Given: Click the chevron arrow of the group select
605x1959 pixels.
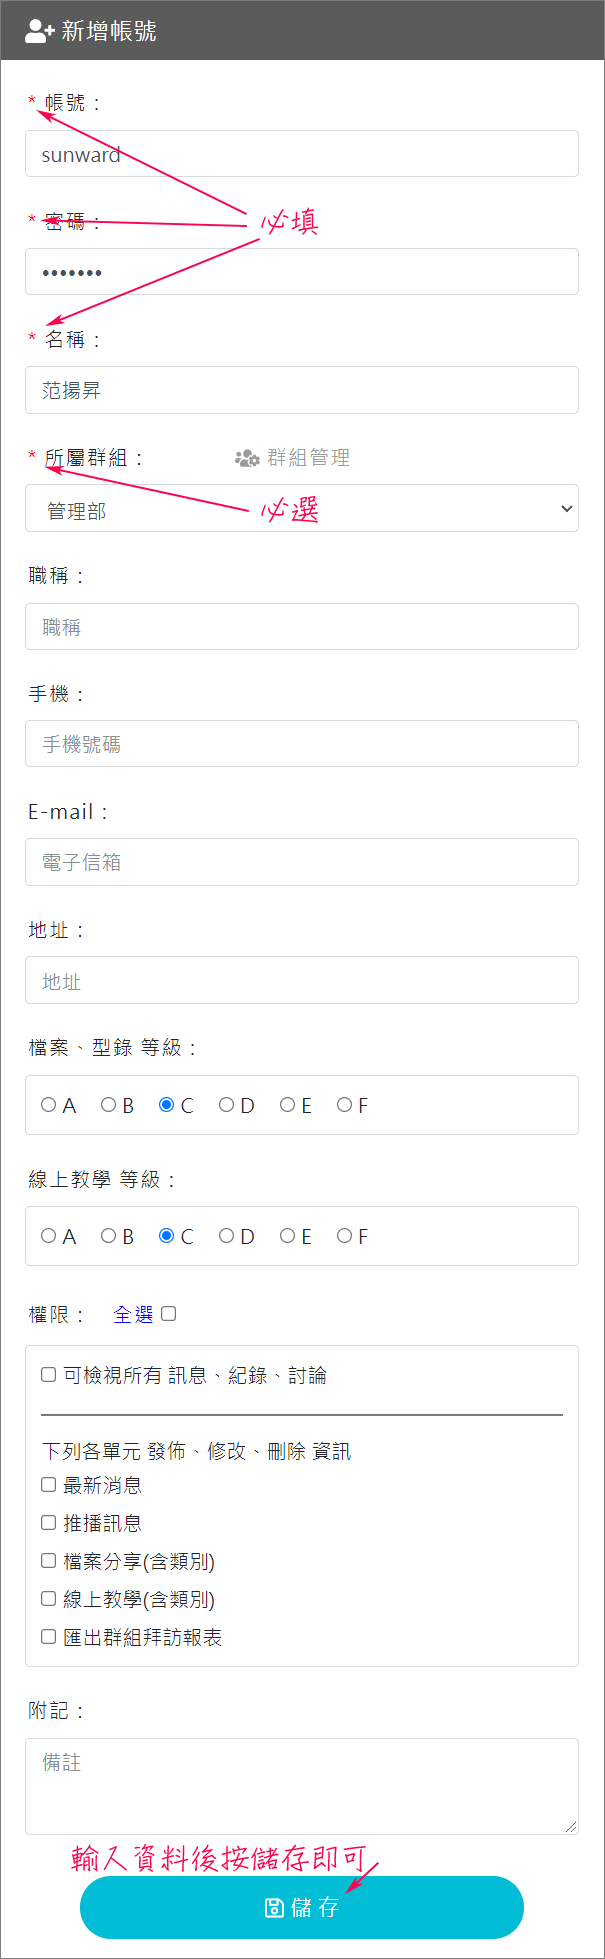Looking at the screenshot, I should point(566,509).
